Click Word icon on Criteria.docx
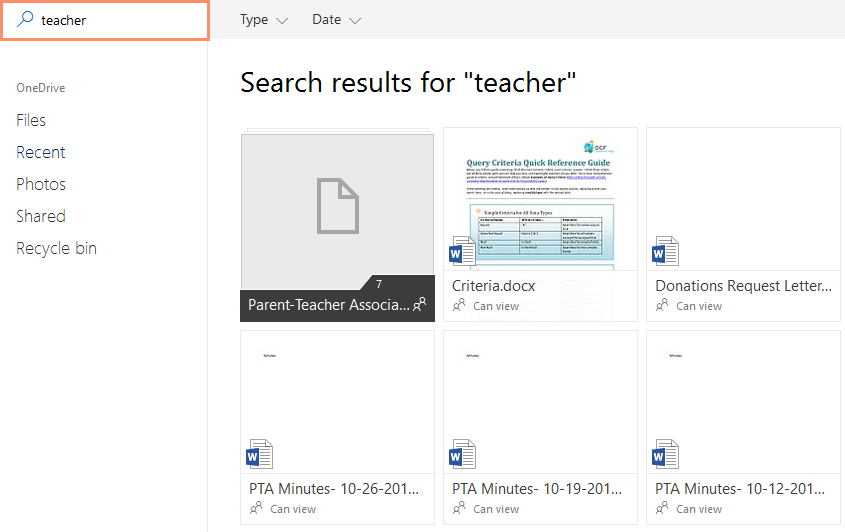The image size is (845, 532). tap(462, 250)
